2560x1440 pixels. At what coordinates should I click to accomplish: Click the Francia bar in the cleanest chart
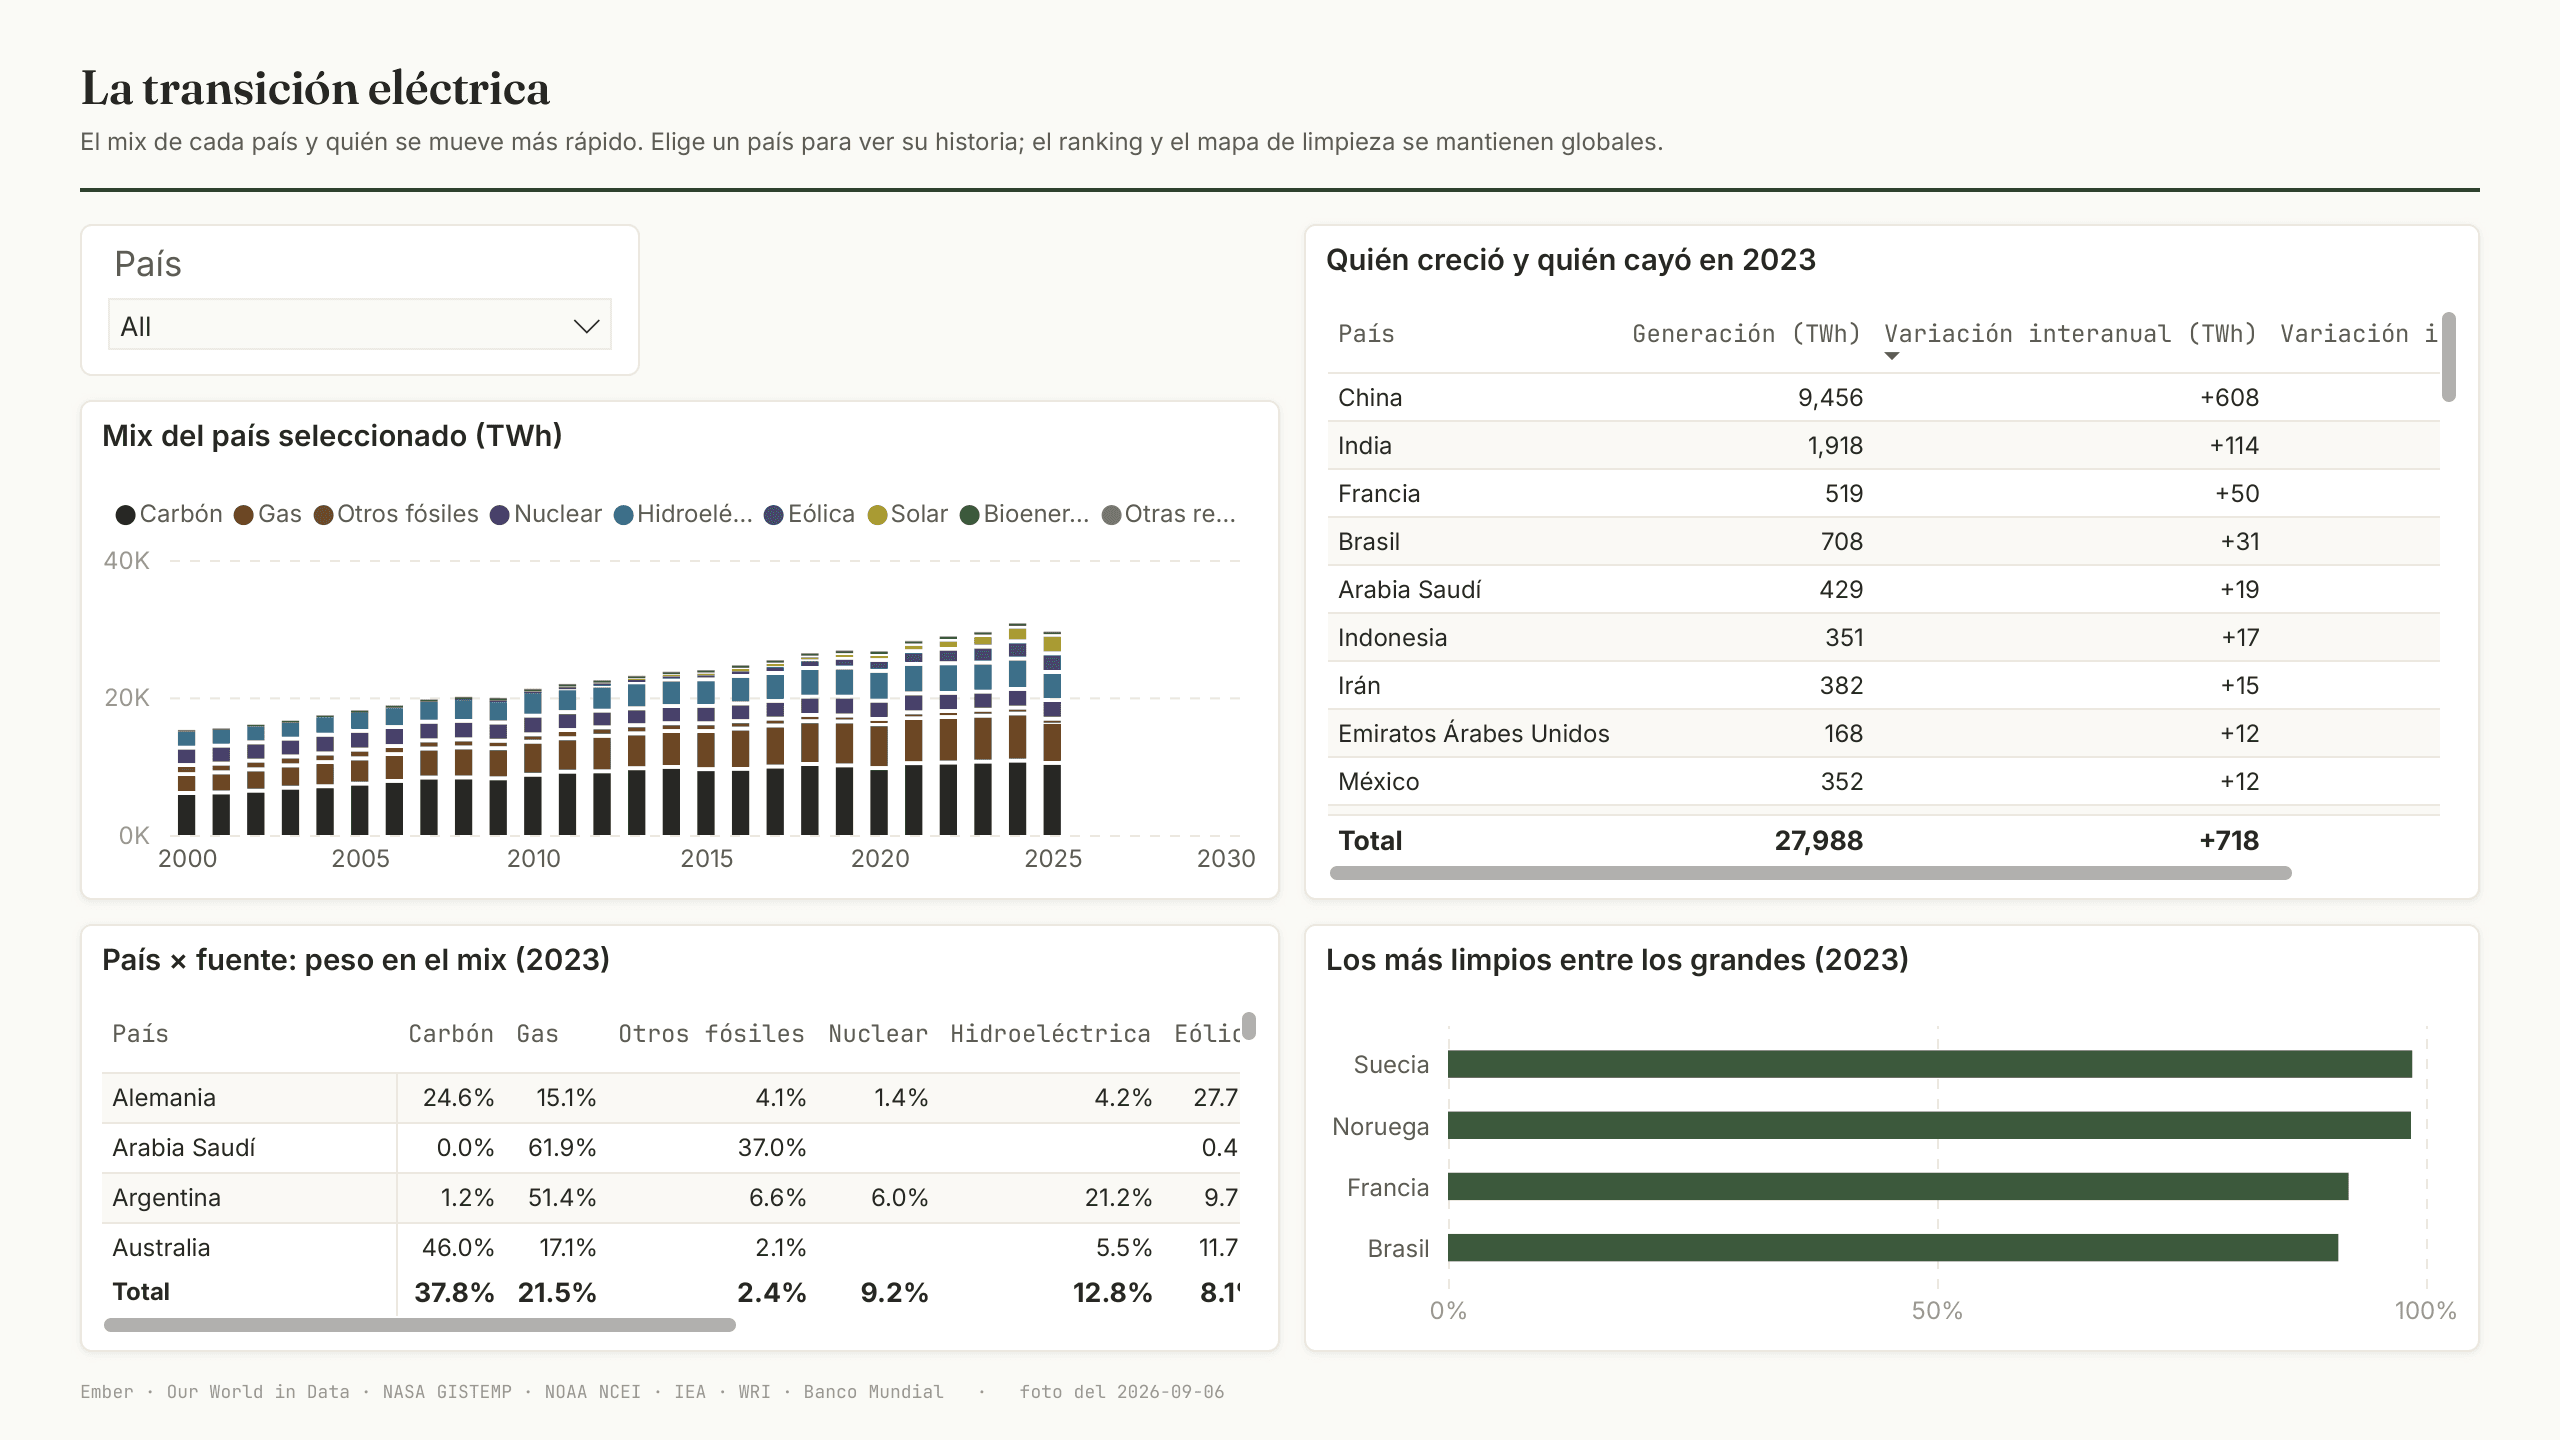coord(1898,1187)
